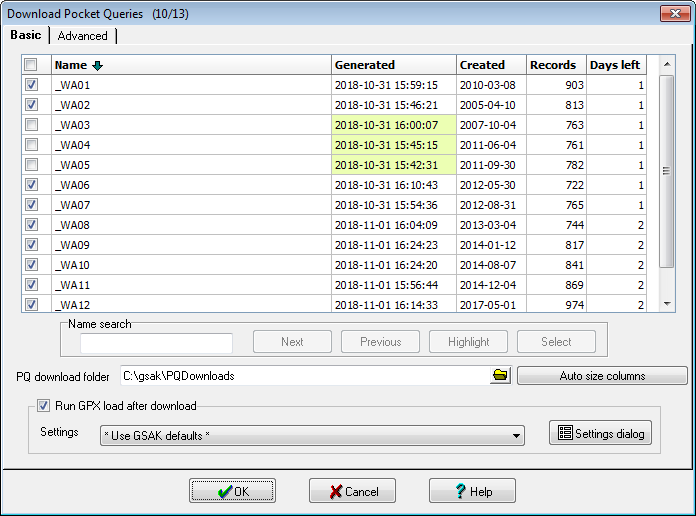This screenshot has width=696, height=516.
Task: Check the _WA05 row checkbox
Action: click(31, 164)
